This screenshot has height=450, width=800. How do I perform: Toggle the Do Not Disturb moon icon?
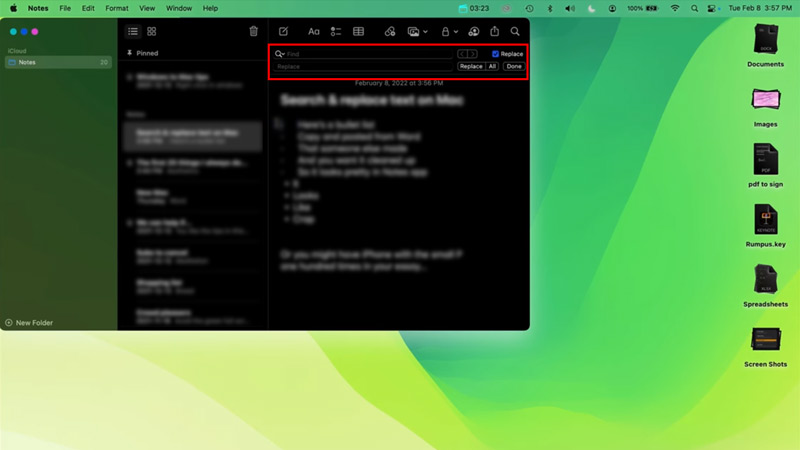(x=591, y=8)
